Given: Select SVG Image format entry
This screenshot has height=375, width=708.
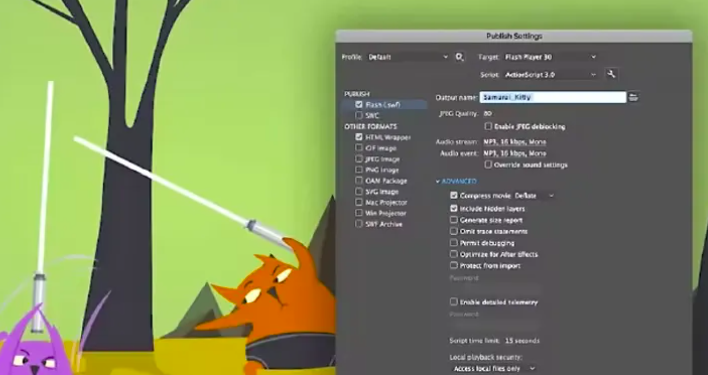Looking at the screenshot, I should 382,191.
